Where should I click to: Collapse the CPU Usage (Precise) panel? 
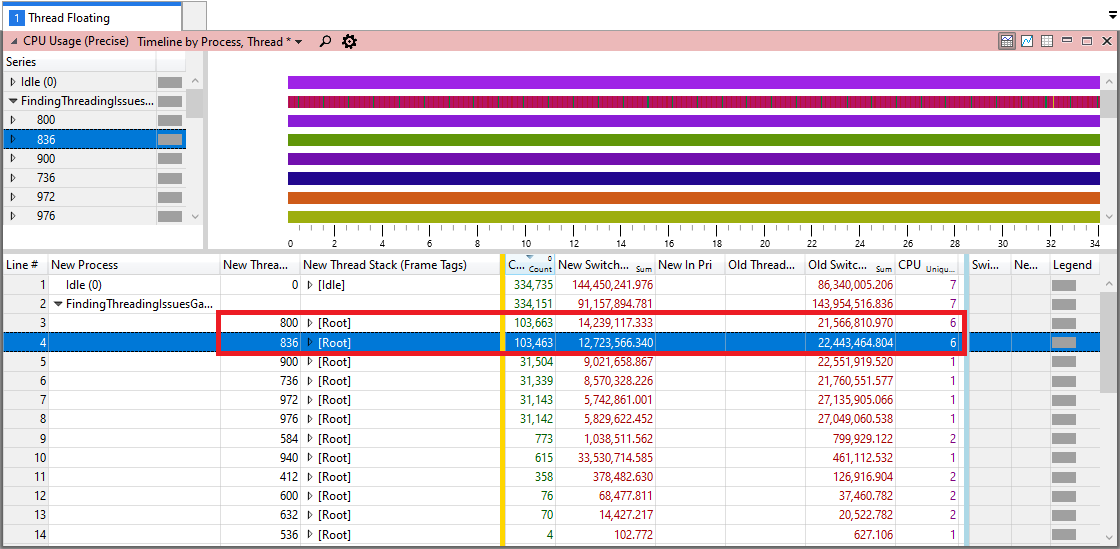[14, 41]
